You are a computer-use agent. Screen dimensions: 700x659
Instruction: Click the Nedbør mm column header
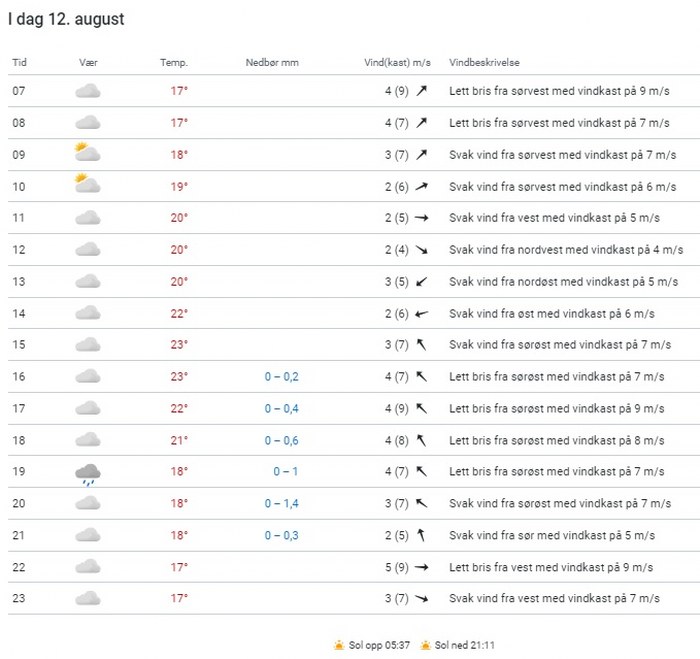(272, 63)
